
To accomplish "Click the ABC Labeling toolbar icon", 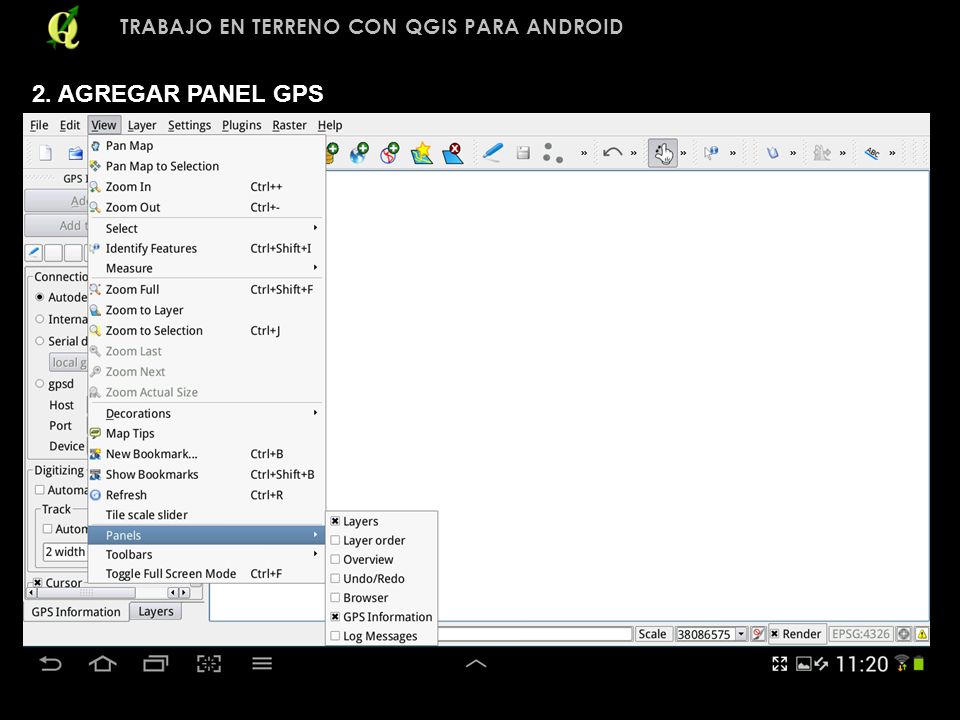I will click(872, 152).
